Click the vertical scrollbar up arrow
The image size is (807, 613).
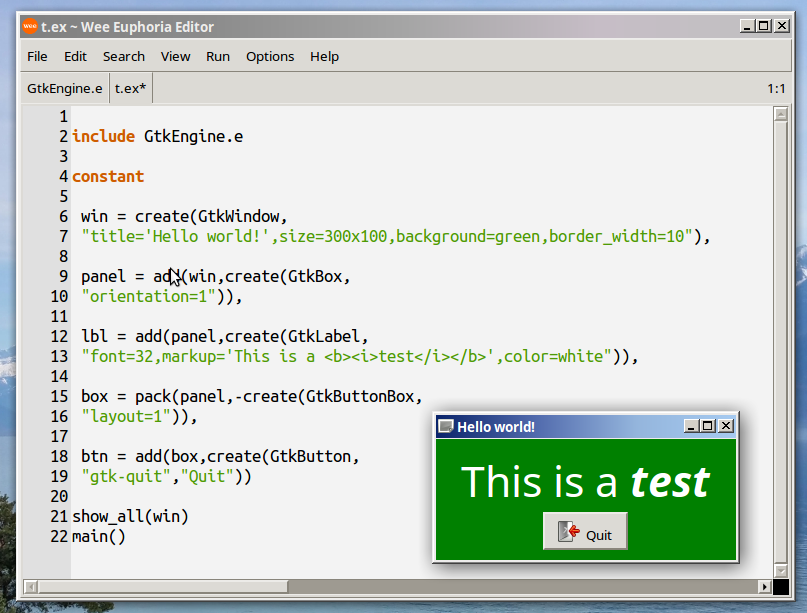click(781, 115)
